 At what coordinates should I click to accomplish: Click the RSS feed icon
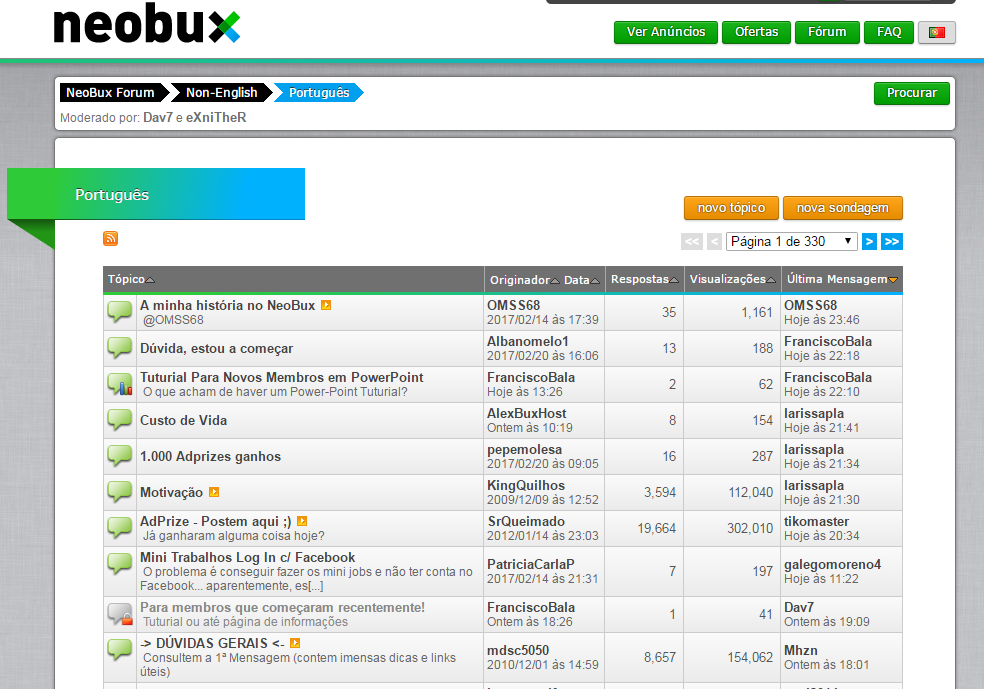click(x=110, y=239)
